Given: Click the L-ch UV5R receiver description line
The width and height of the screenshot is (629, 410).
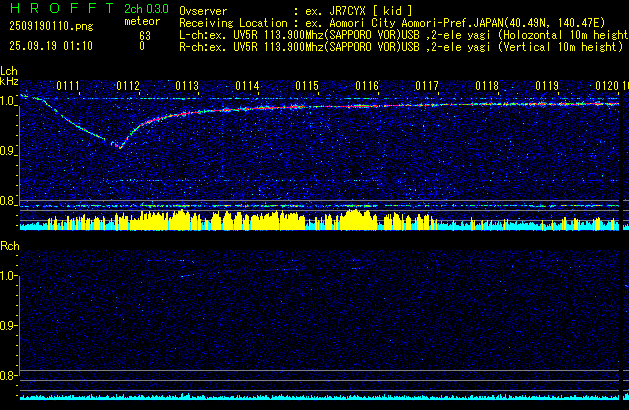Looking at the screenshot, I should click(400, 35).
